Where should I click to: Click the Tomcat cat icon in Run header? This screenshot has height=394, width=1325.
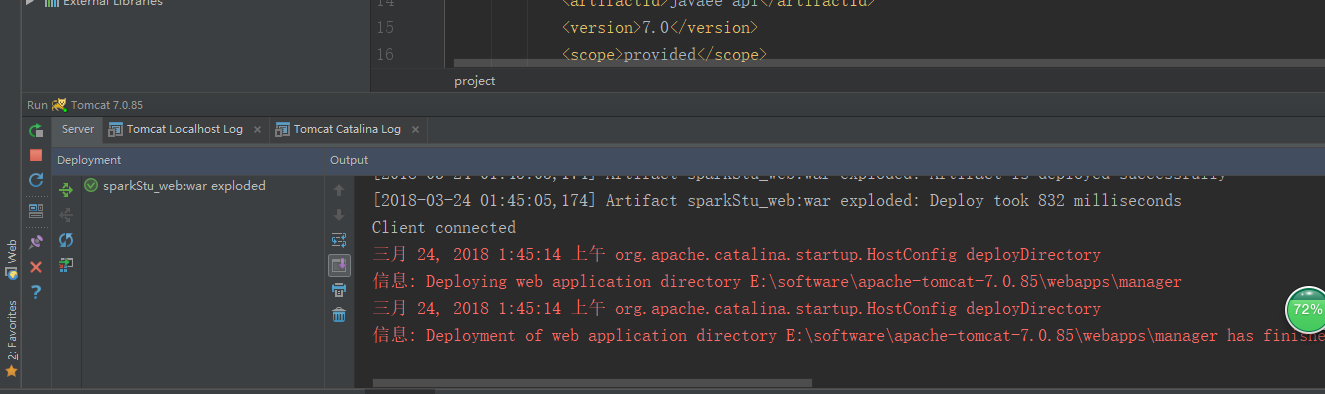(x=60, y=105)
